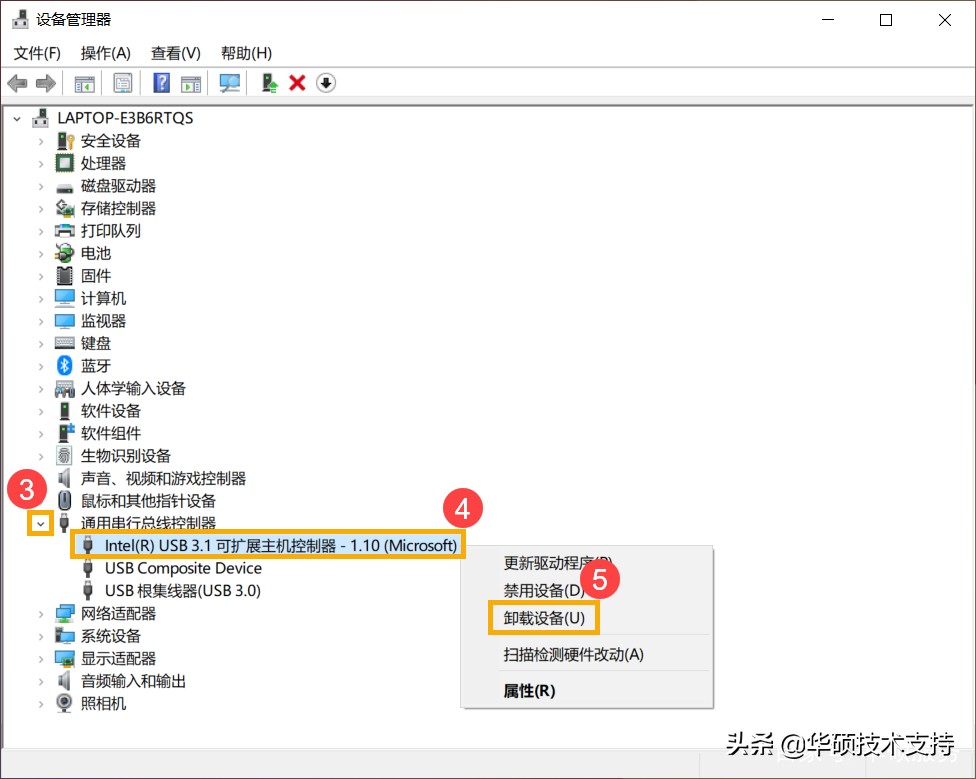Click the Back navigation arrow icon

(x=17, y=83)
